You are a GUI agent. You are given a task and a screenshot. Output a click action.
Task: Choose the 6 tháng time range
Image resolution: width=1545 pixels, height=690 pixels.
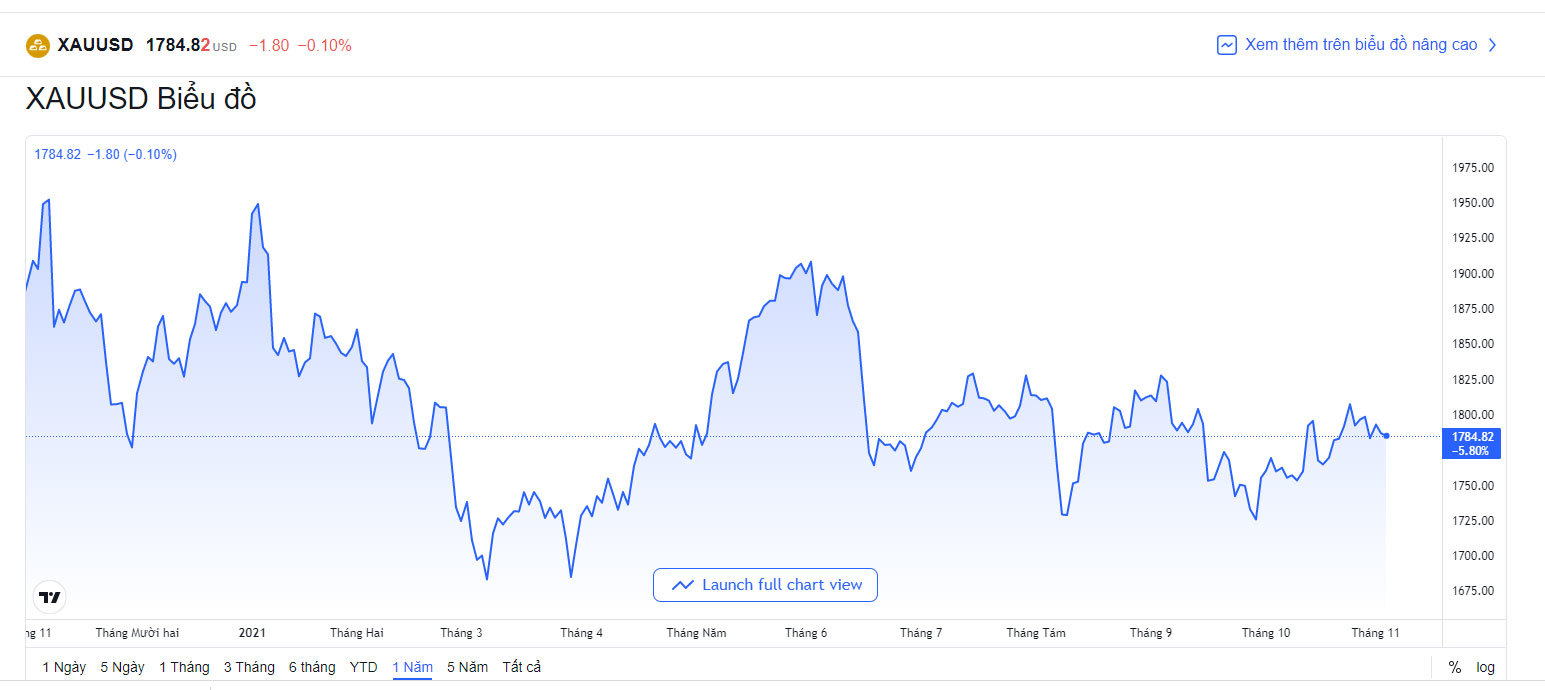click(x=312, y=667)
